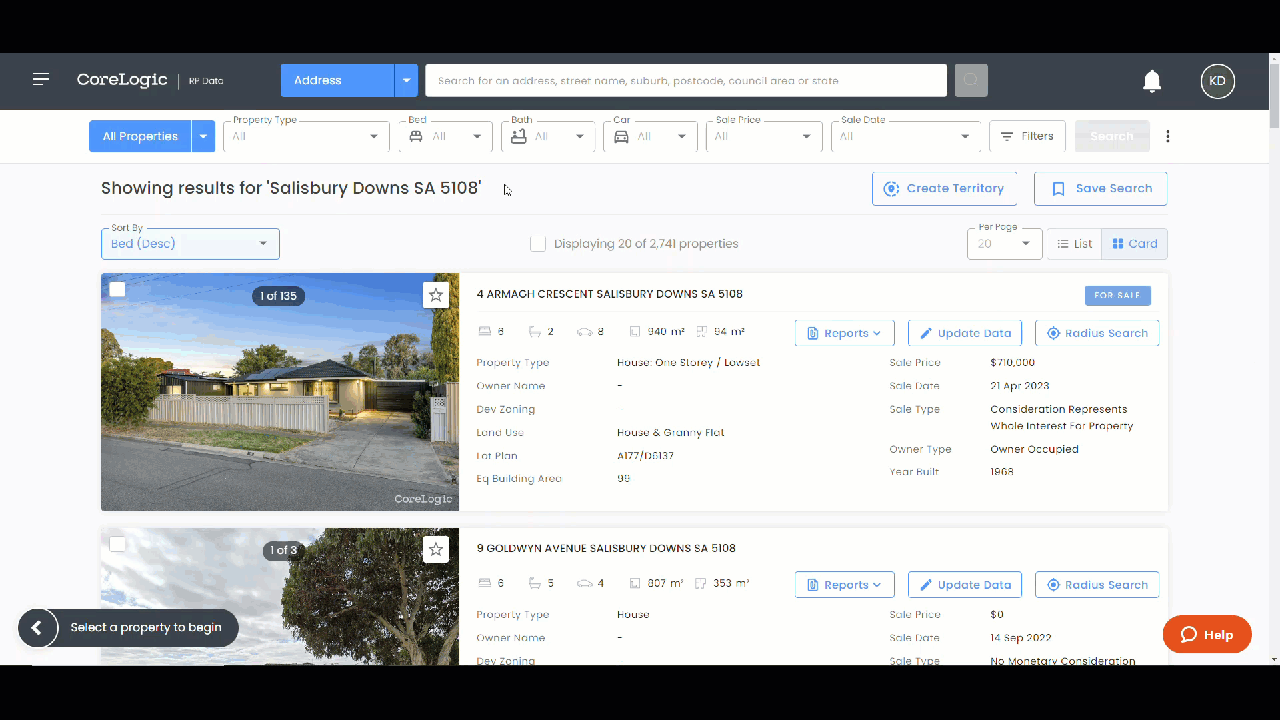Update Data for 4 Armagh Crescent
The height and width of the screenshot is (720, 1280).
pyautogui.click(x=965, y=333)
